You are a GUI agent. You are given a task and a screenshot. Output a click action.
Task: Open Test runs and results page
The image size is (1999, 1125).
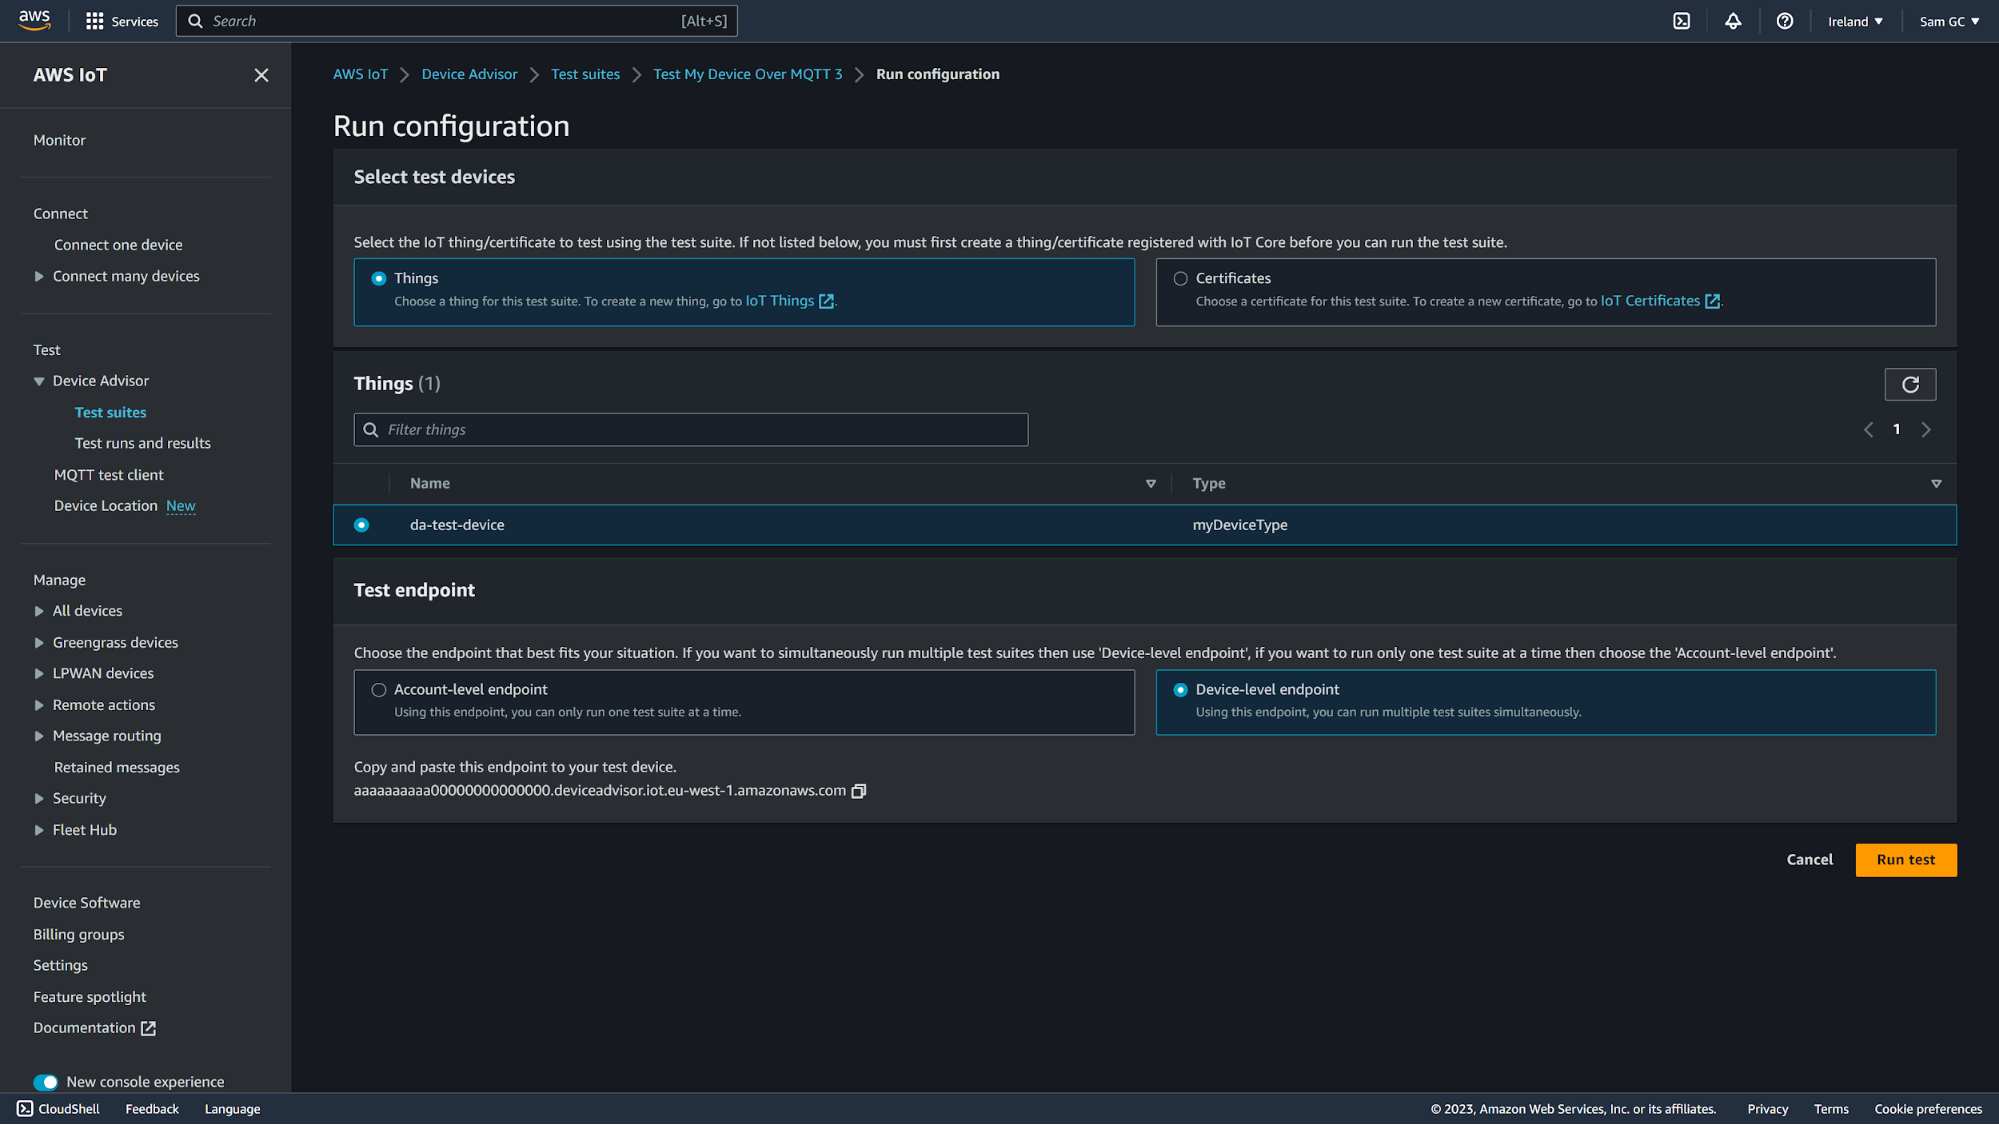pos(142,443)
